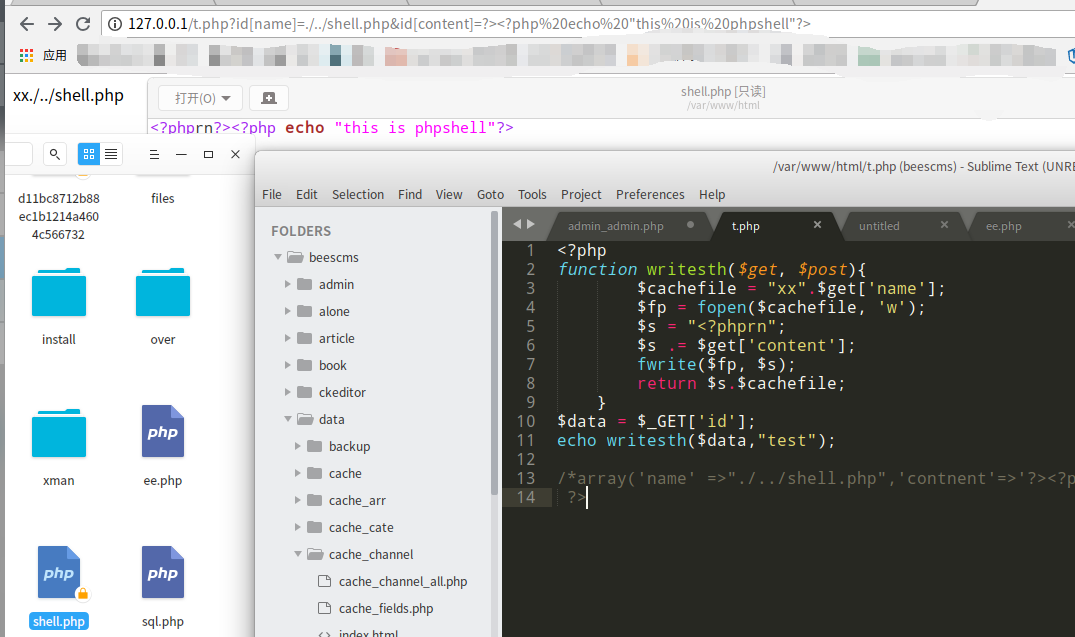
Task: Select the shell.php file icon
Action: 59,573
